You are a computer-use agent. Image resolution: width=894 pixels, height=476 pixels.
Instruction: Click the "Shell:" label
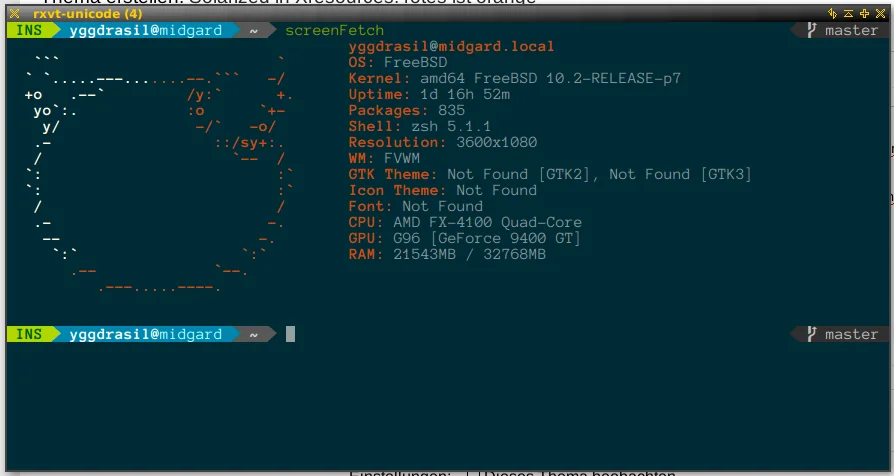pyautogui.click(x=375, y=126)
